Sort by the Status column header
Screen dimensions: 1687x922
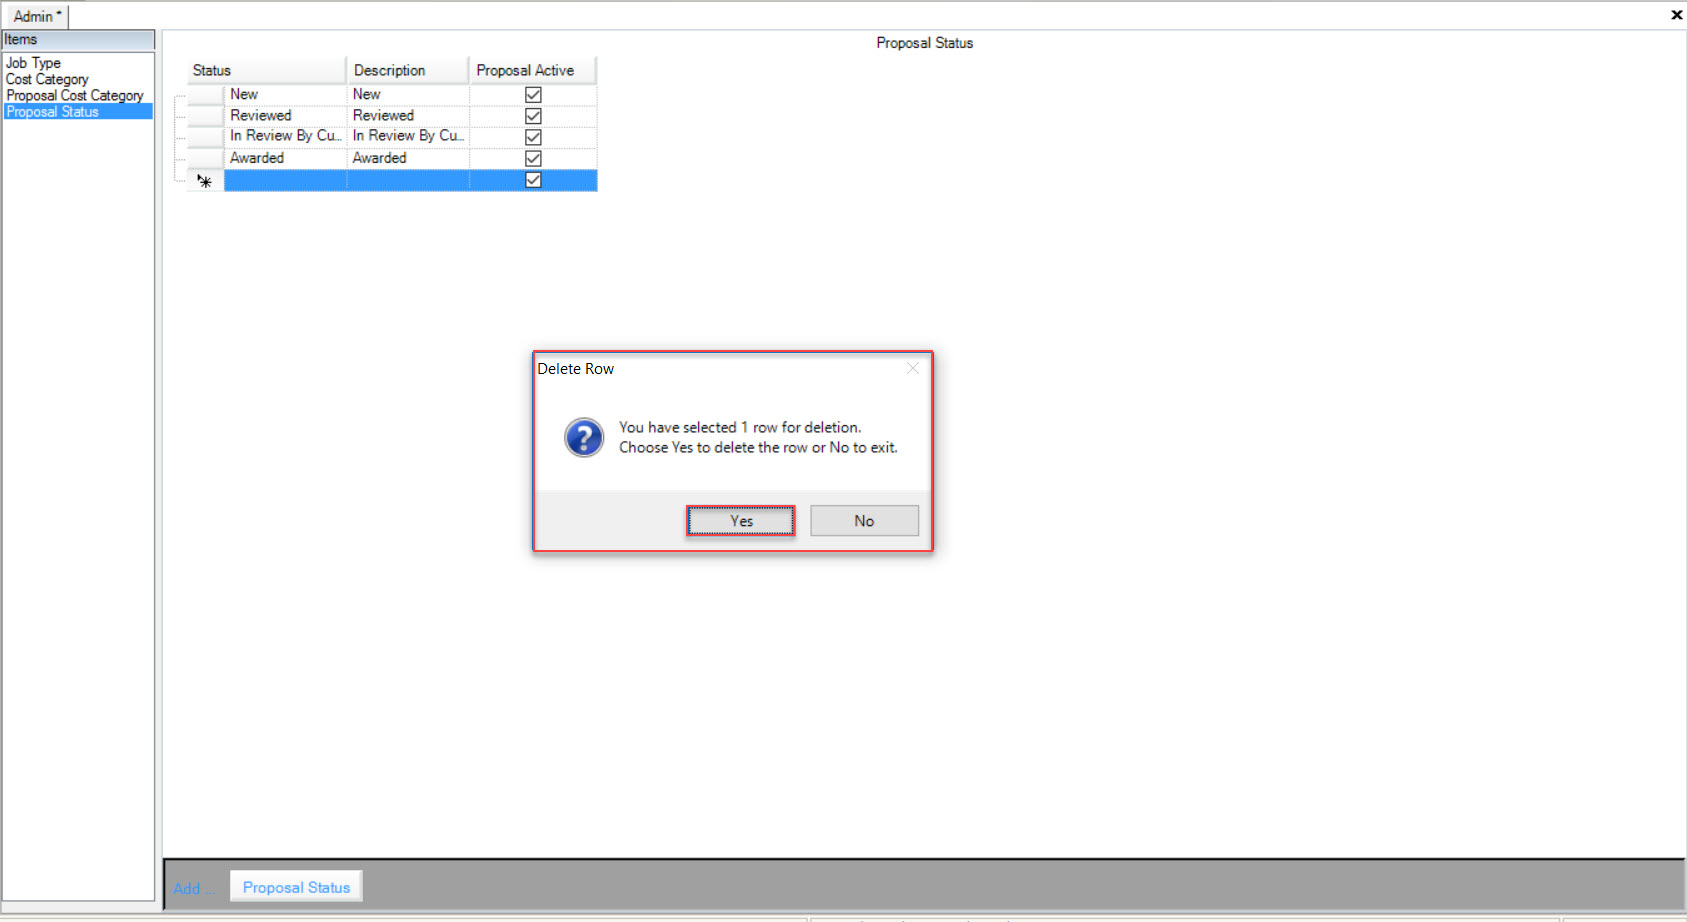[x=266, y=70]
